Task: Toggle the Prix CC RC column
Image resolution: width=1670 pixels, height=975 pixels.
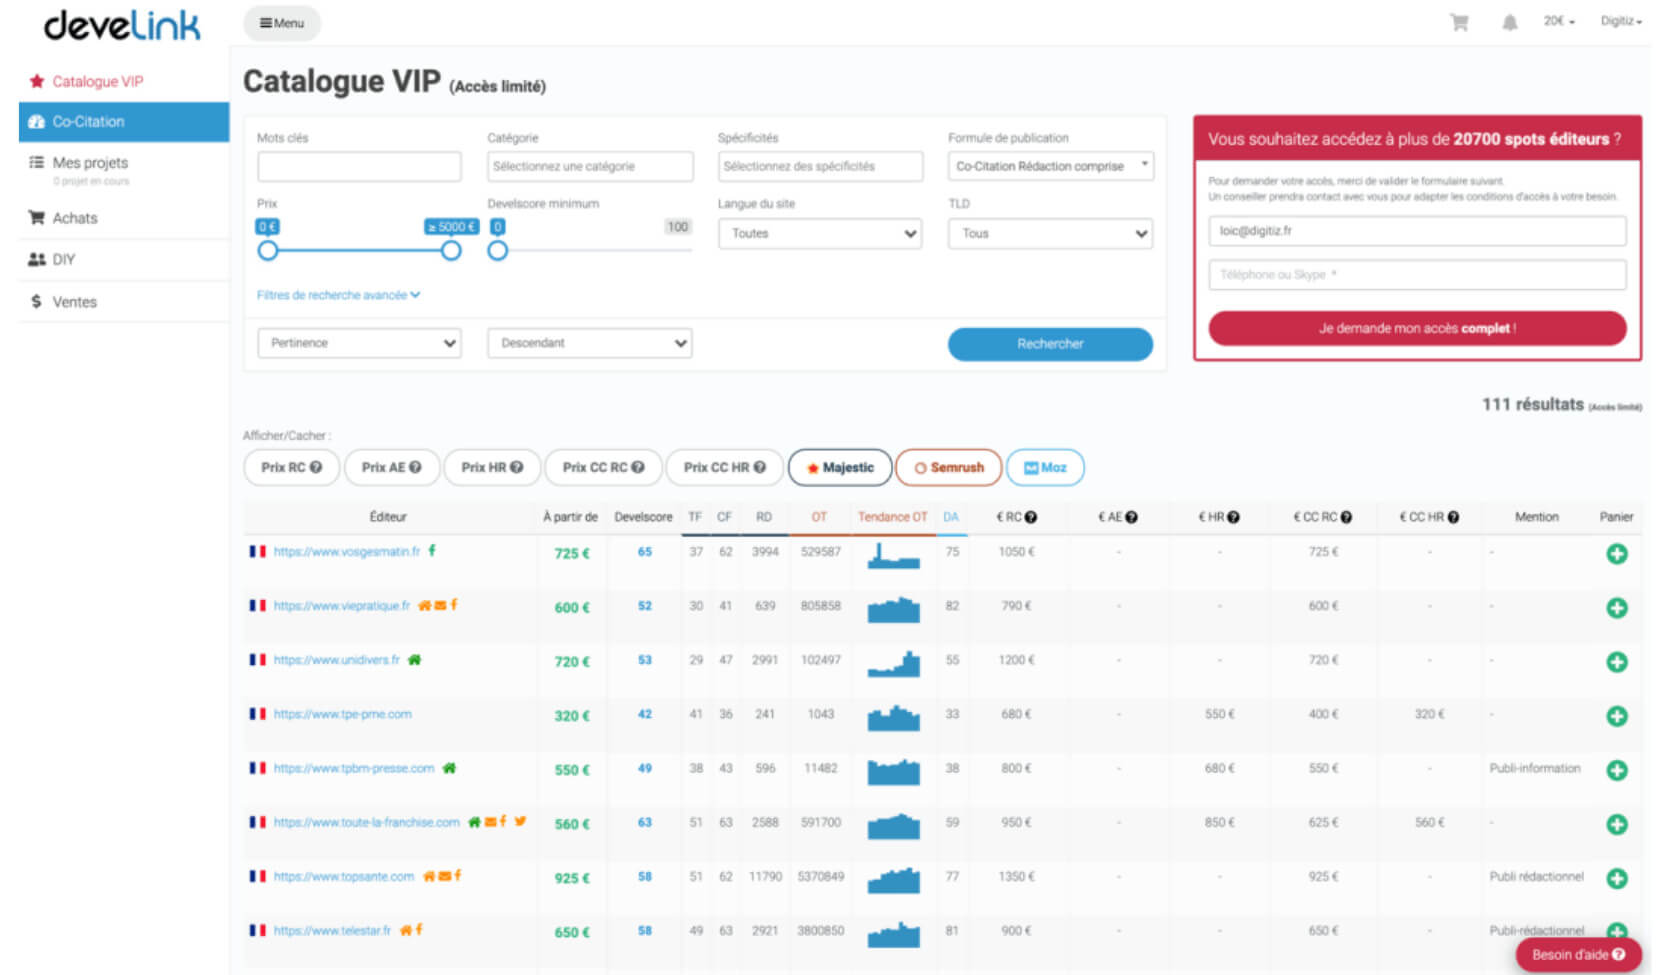Action: 603,467
